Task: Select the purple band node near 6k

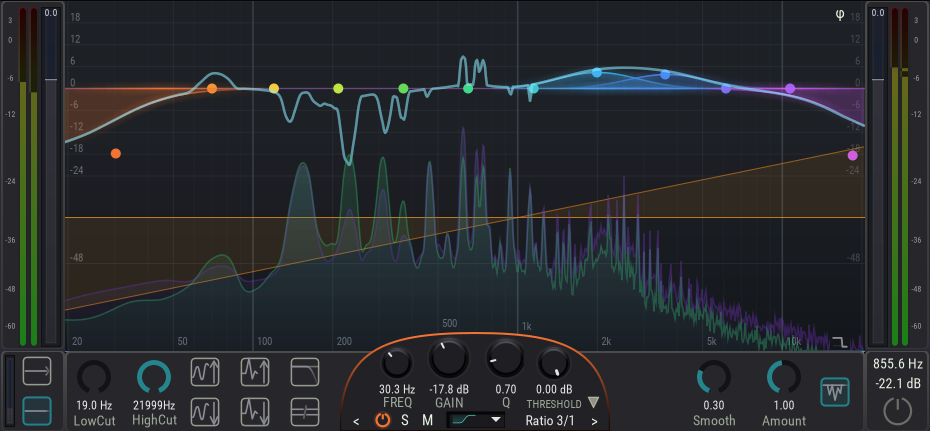Action: [725, 89]
